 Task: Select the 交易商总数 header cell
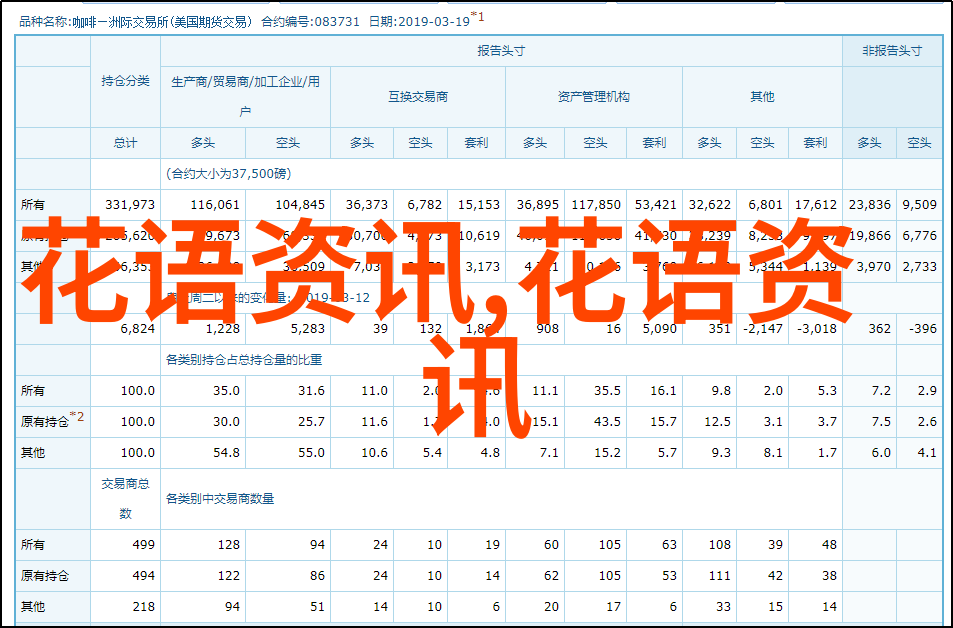pyautogui.click(x=125, y=498)
